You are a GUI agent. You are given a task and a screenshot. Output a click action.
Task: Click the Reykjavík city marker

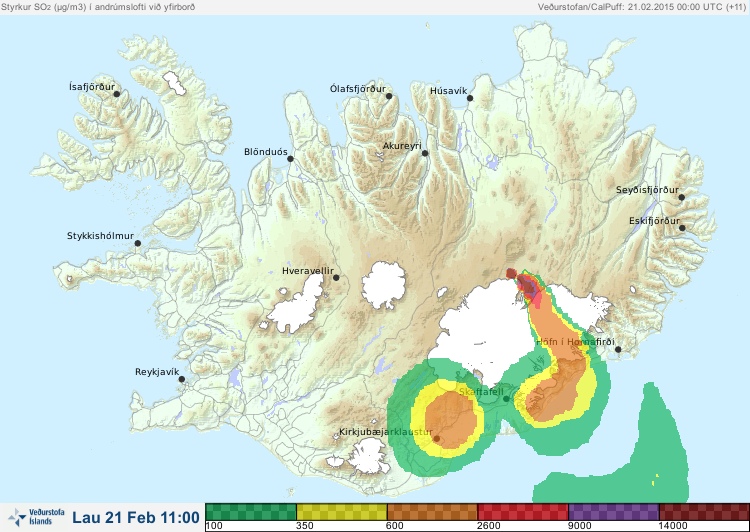182,379
